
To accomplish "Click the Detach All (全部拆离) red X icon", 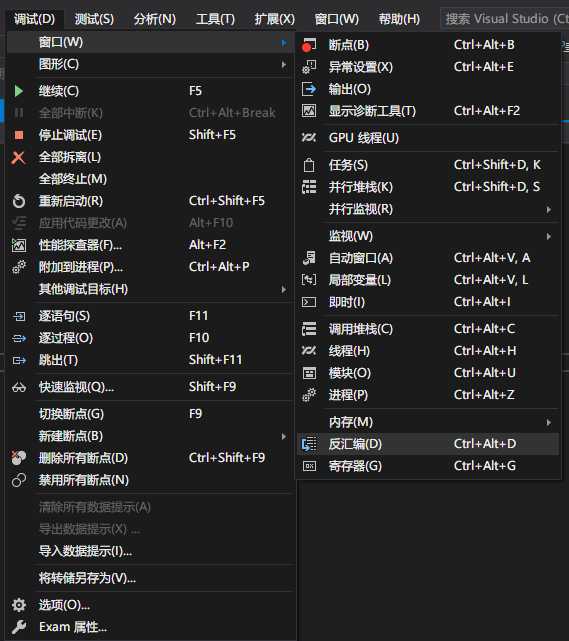I will pyautogui.click(x=18, y=157).
